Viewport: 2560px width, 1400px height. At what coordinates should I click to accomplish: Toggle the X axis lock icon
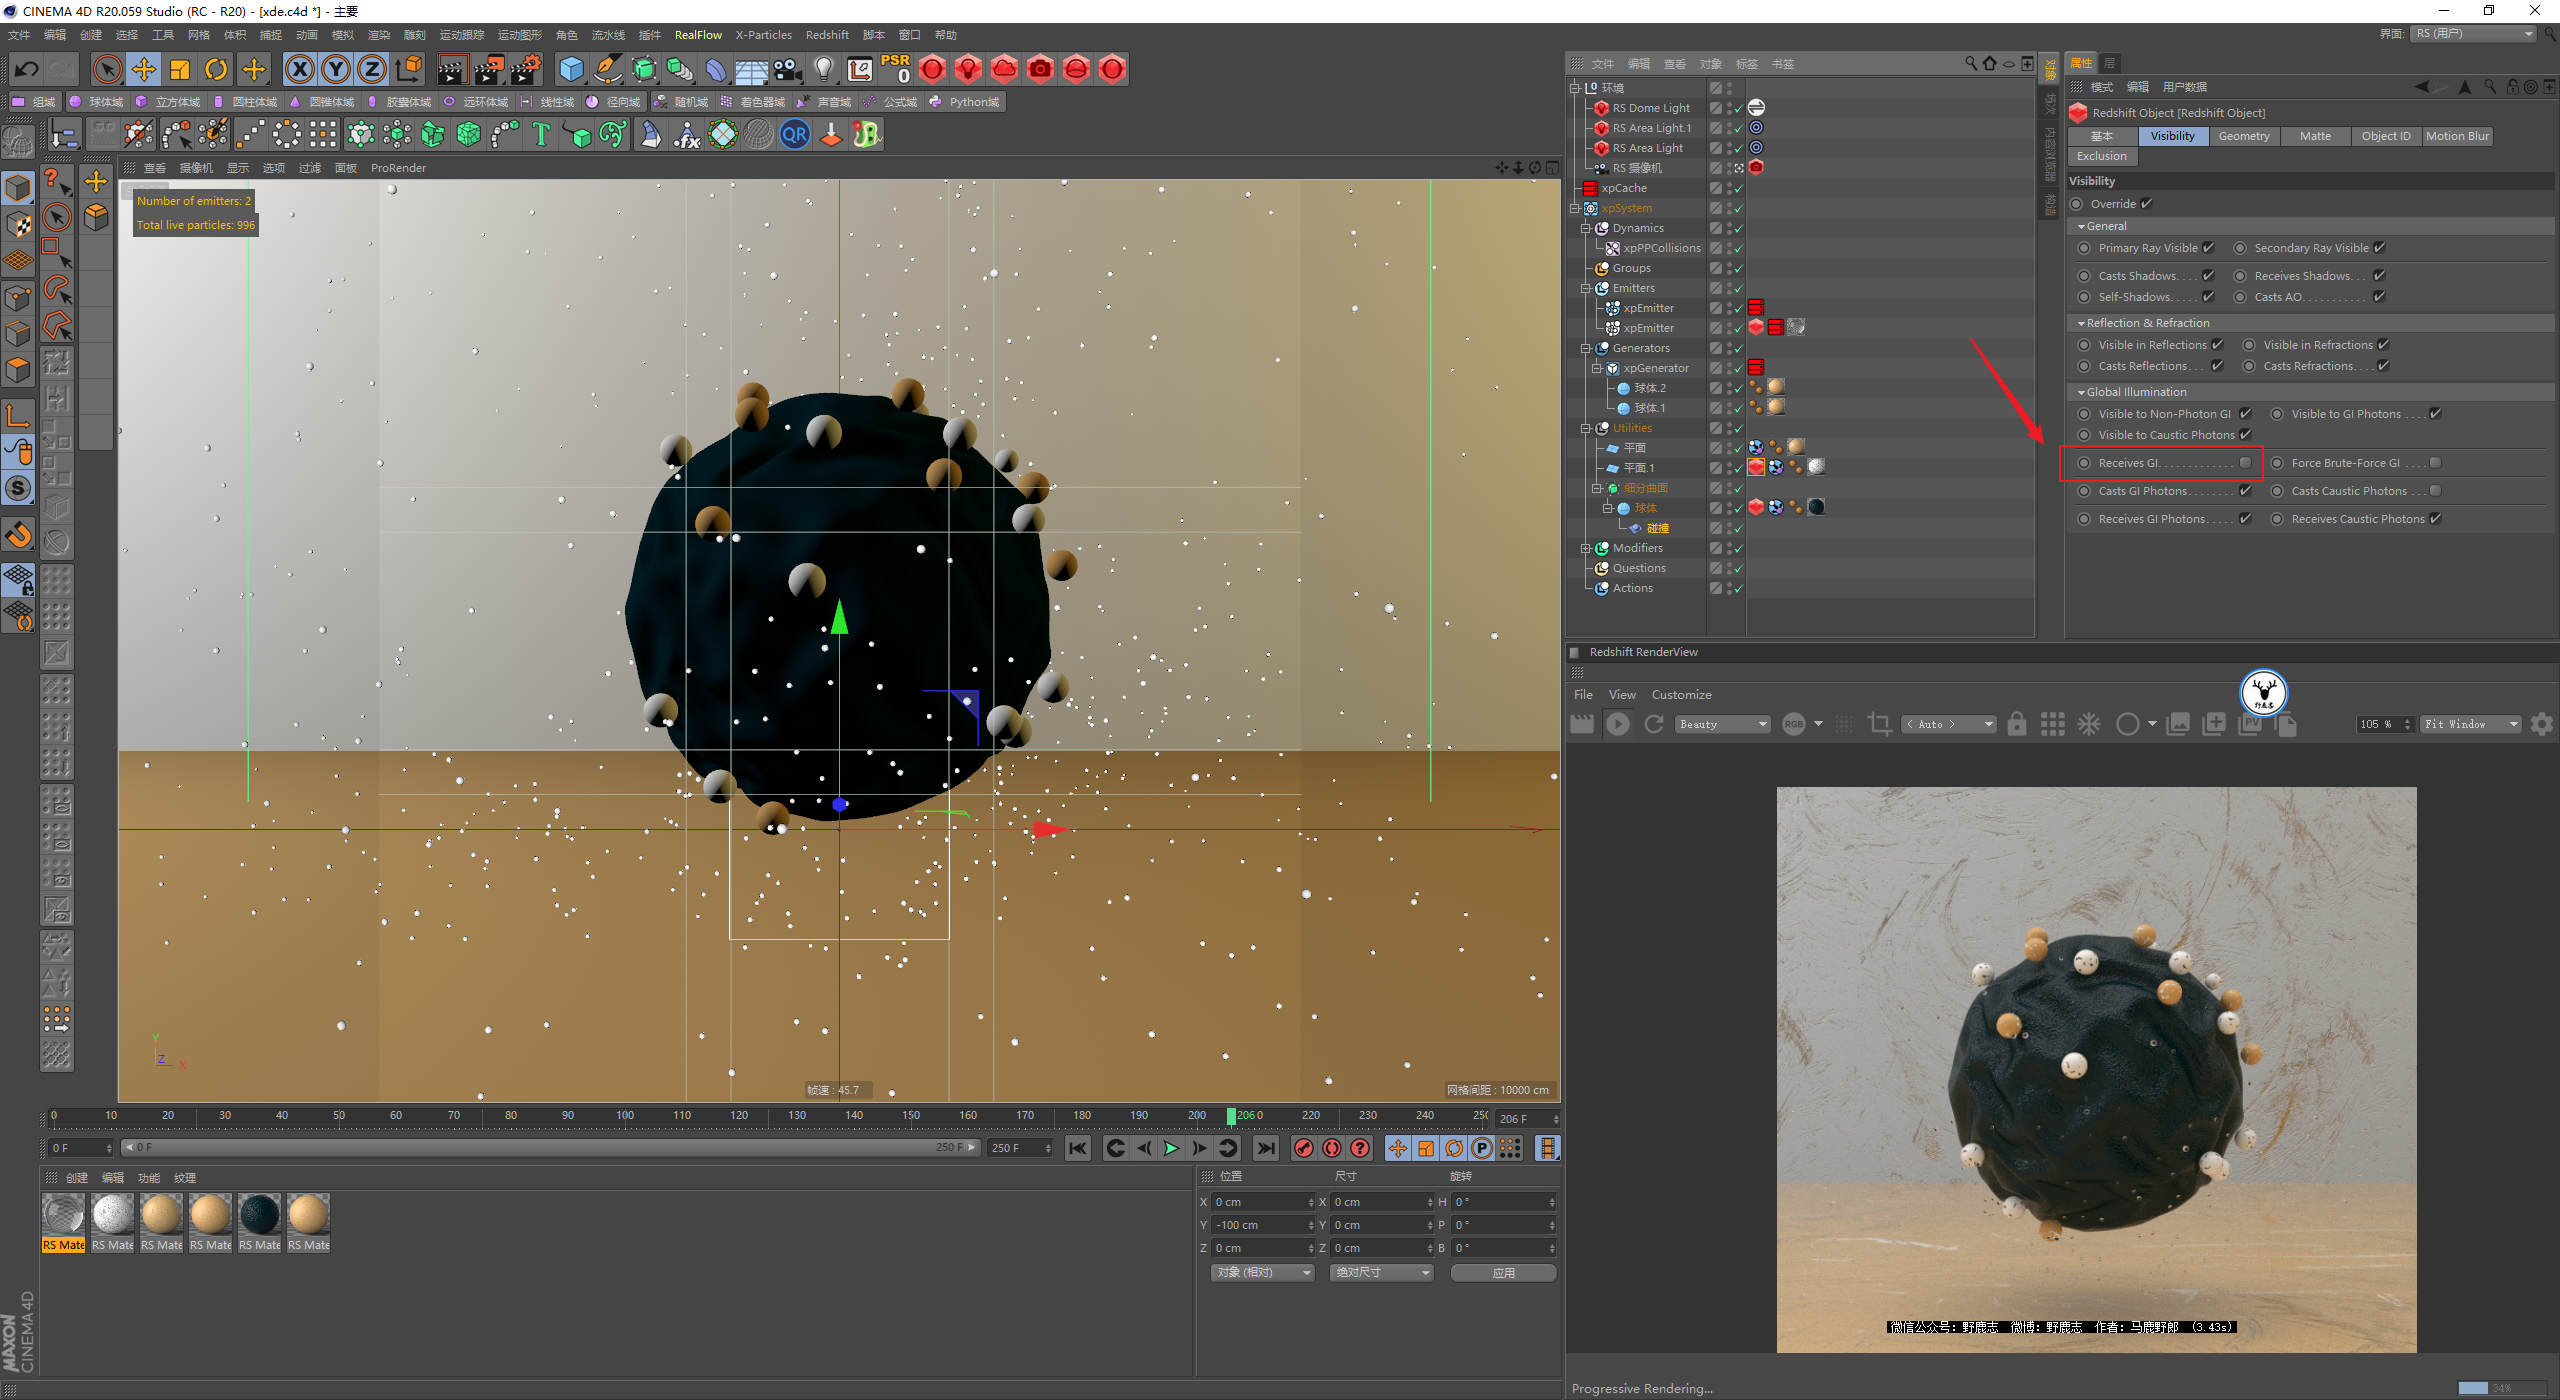click(299, 69)
